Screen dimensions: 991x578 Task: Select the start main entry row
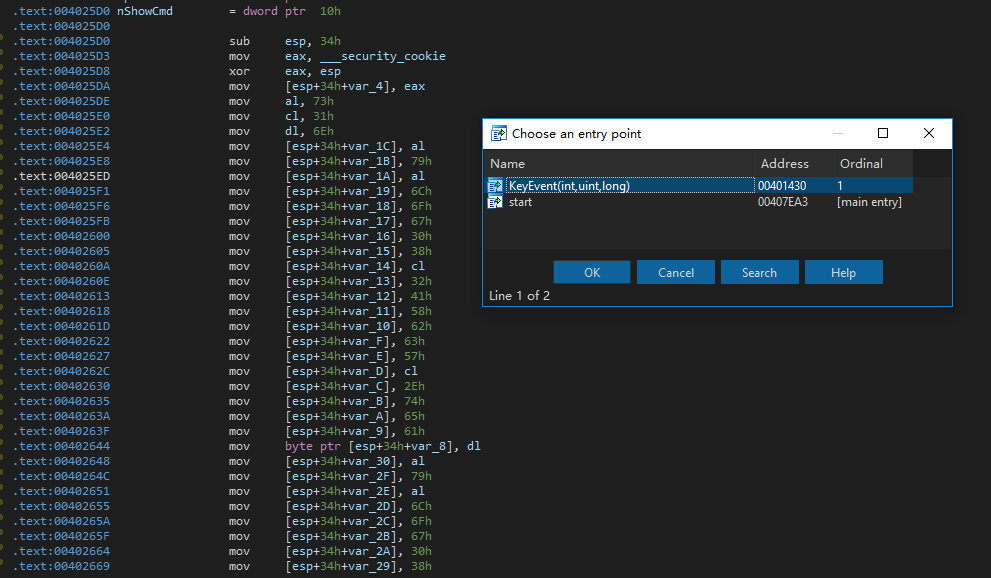pos(698,202)
